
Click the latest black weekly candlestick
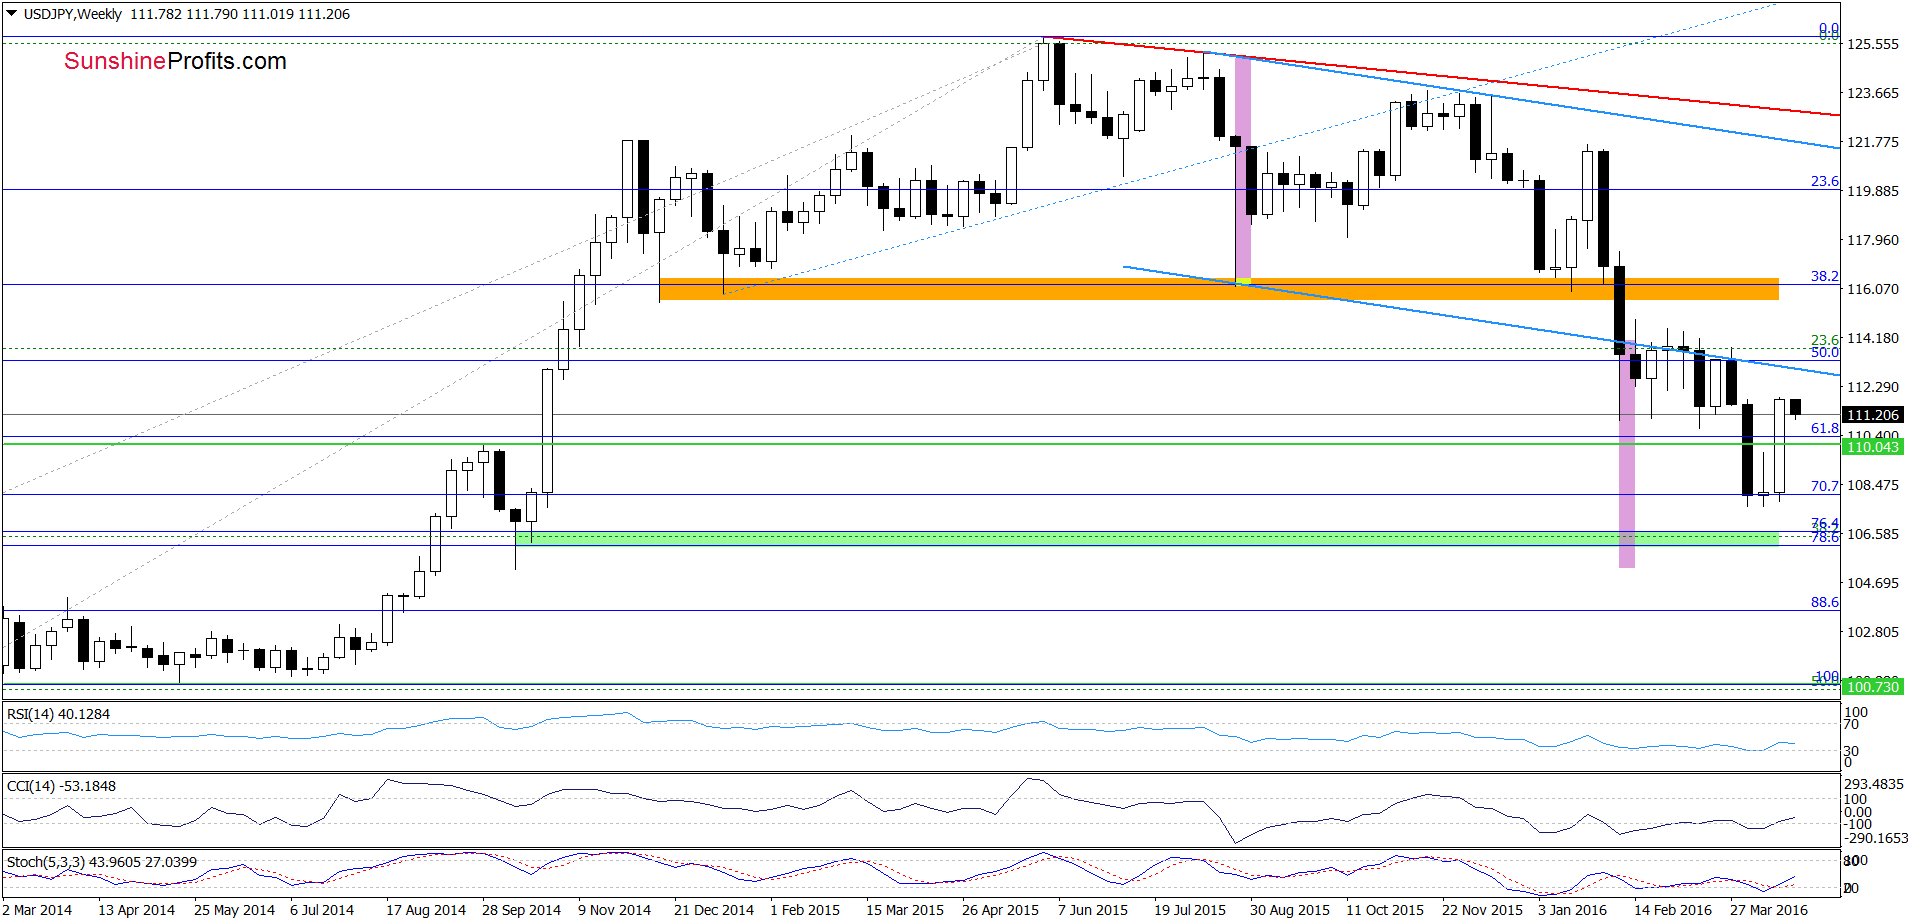tap(1795, 407)
